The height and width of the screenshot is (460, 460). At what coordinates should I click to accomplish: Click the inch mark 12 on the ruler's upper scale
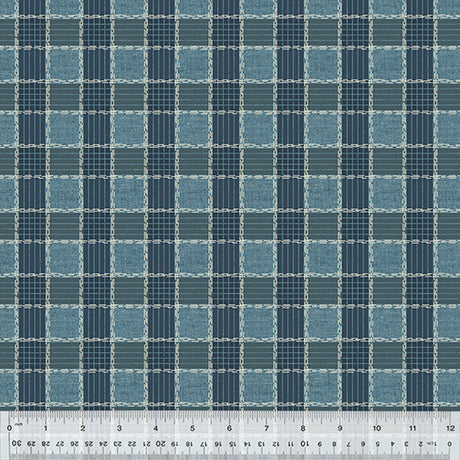(451, 428)
